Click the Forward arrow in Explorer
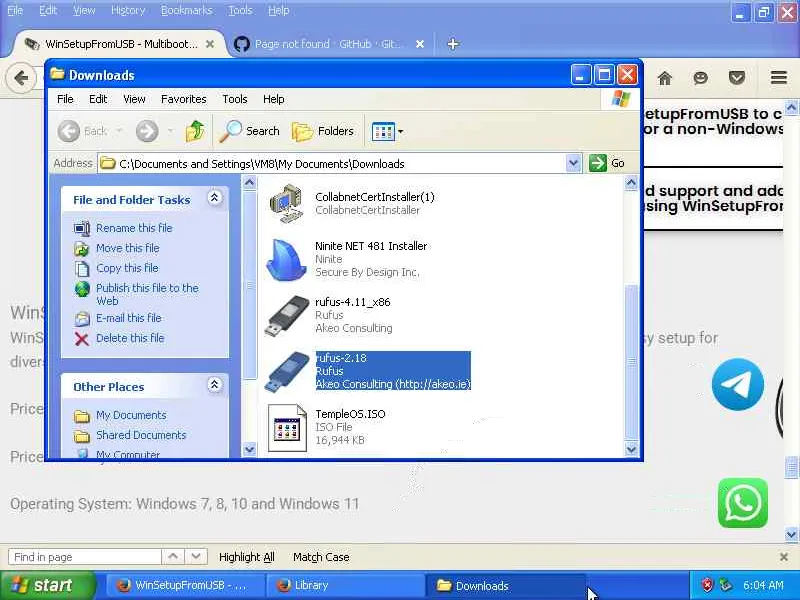The width and height of the screenshot is (800, 600). (147, 131)
